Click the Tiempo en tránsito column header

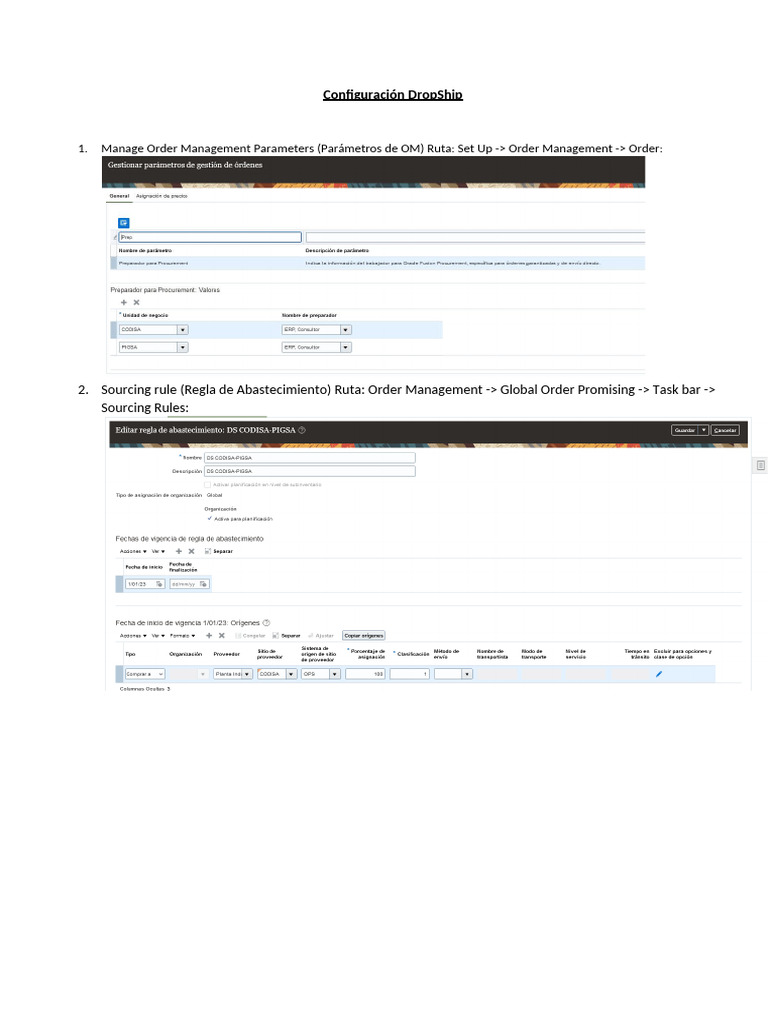[637, 654]
